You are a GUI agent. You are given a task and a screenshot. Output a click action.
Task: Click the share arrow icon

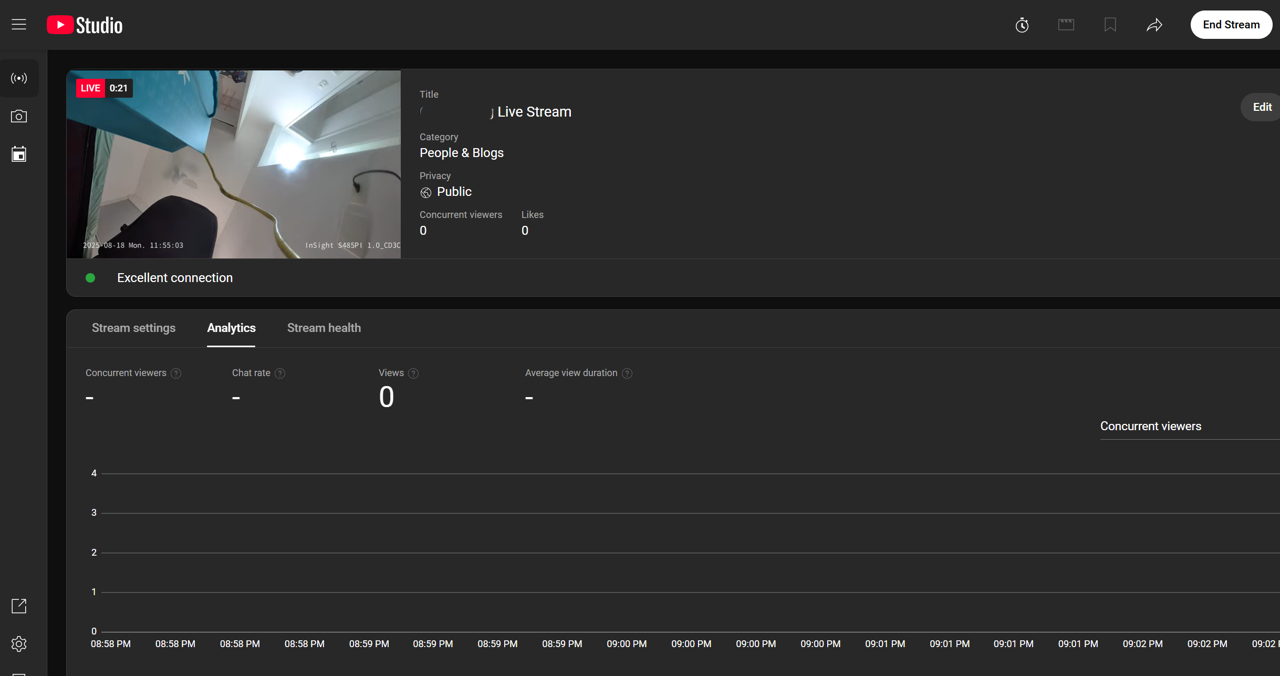[x=1154, y=25]
